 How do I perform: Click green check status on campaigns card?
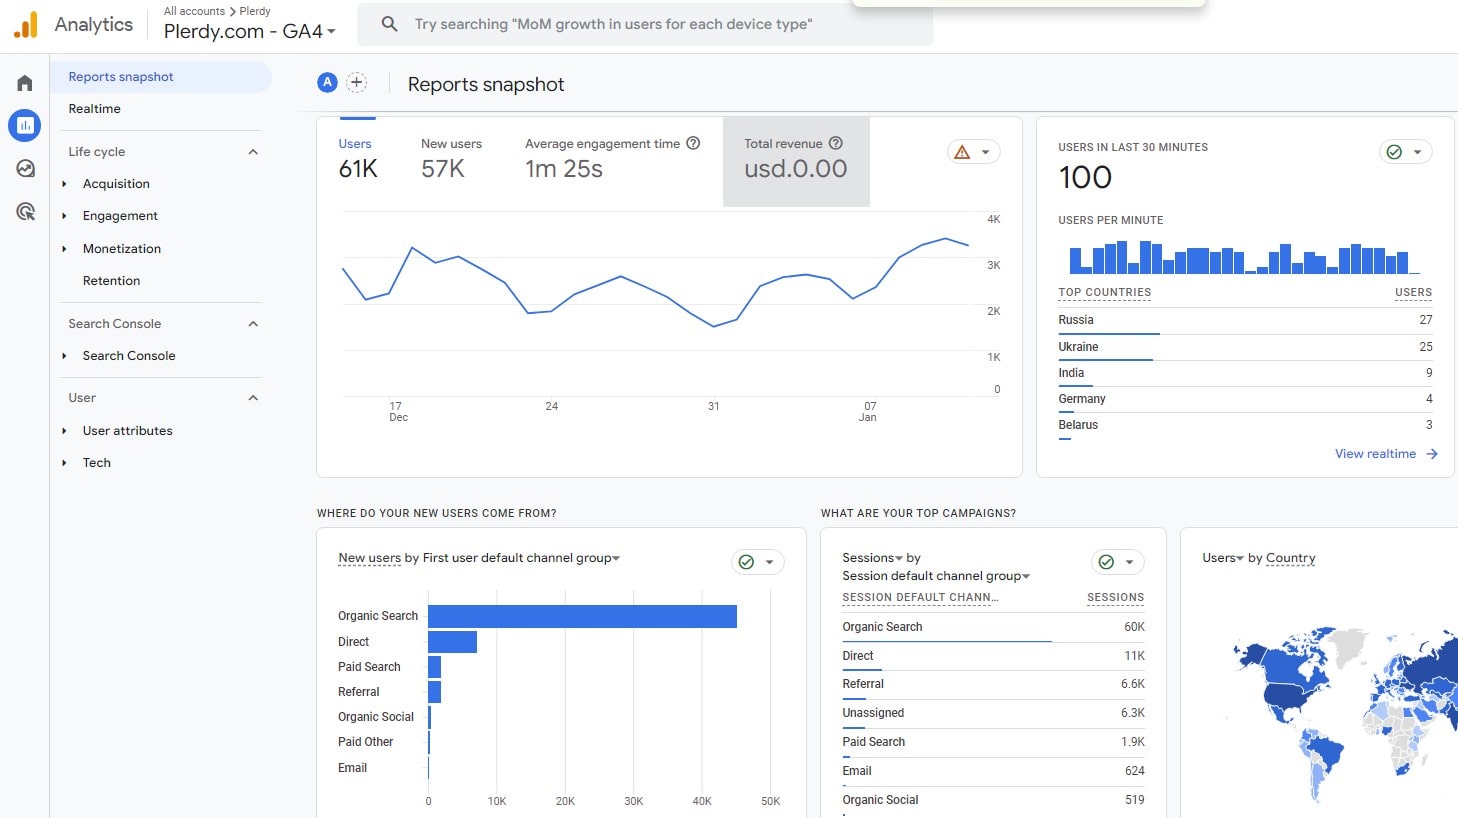coord(1106,562)
